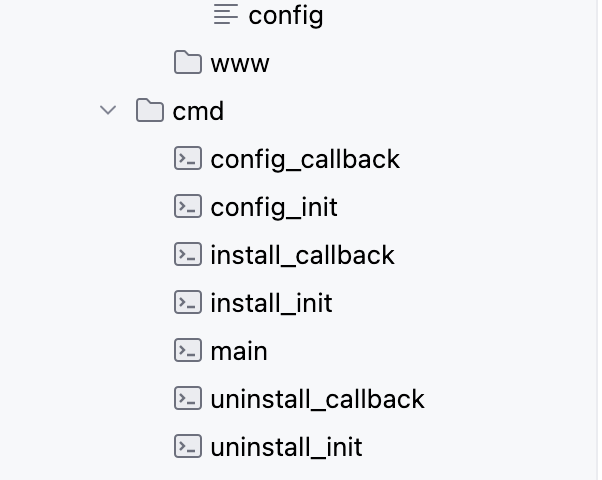The width and height of the screenshot is (602, 480).
Task: Open the config_init file
Action: (x=274, y=208)
